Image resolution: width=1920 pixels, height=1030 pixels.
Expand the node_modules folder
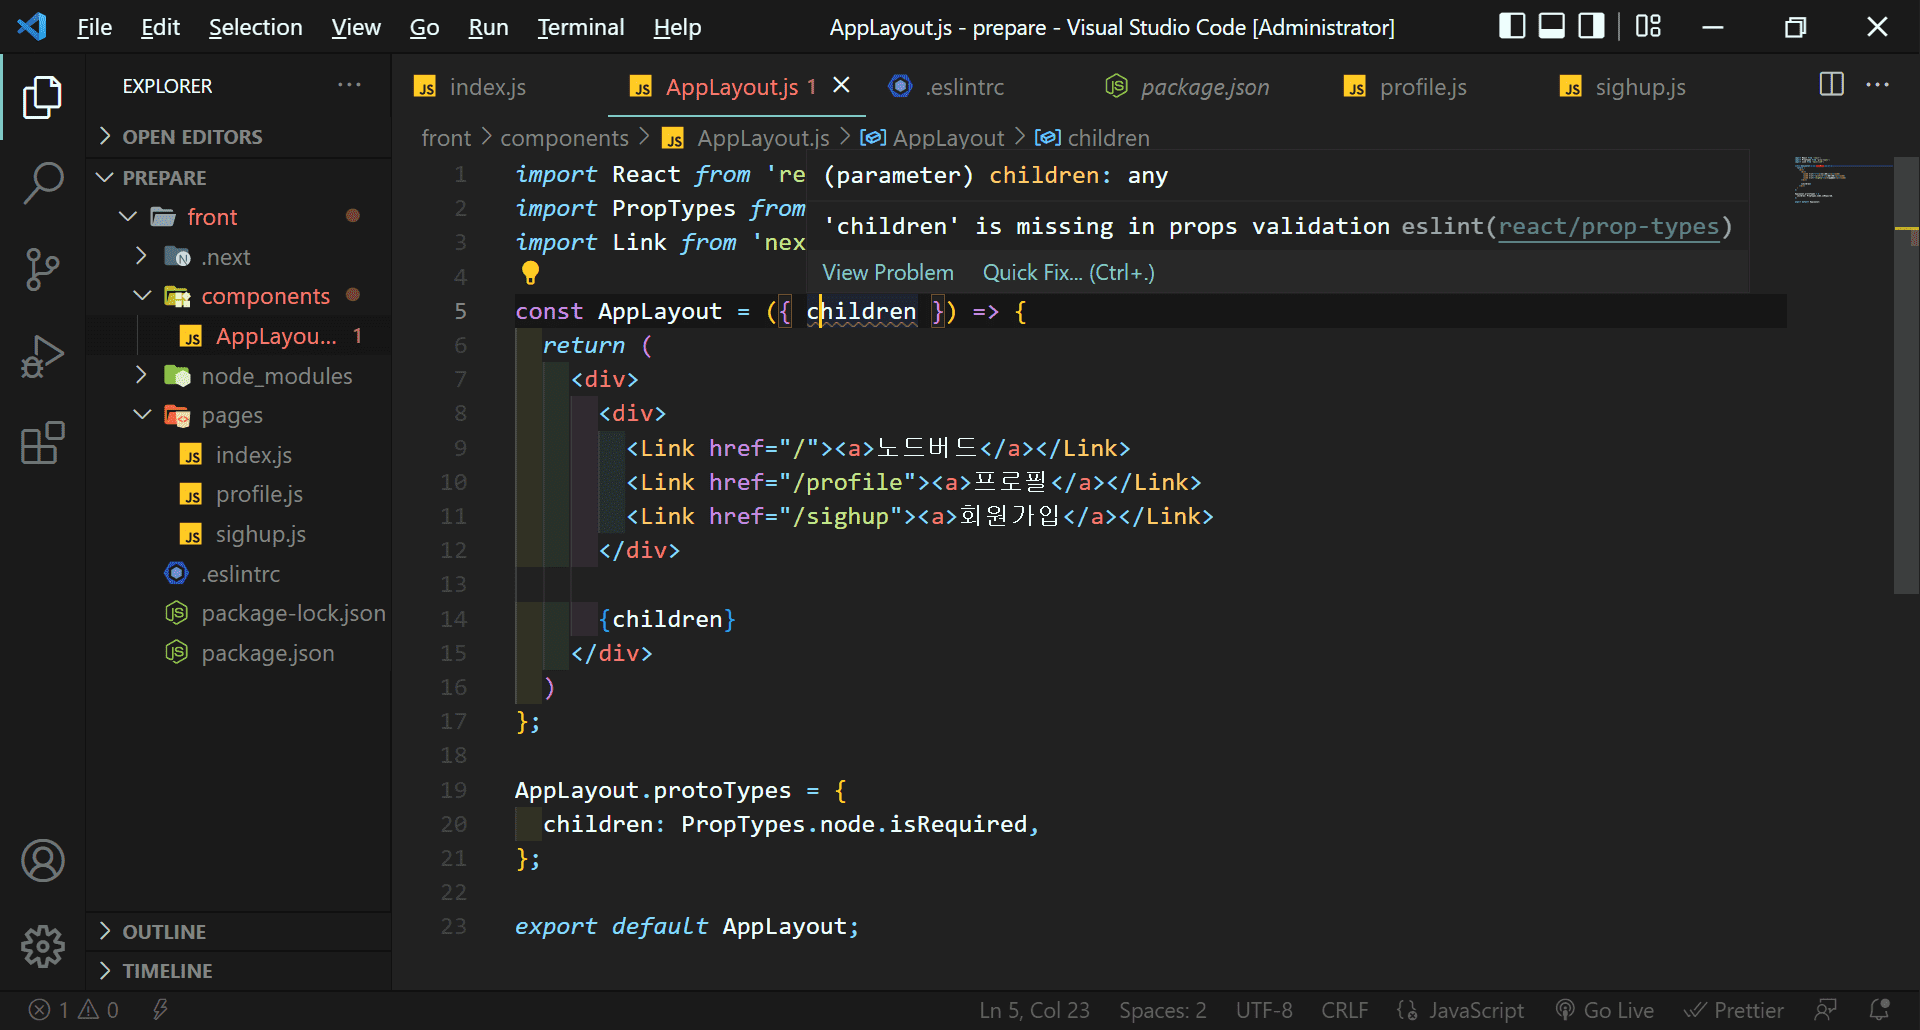276,376
